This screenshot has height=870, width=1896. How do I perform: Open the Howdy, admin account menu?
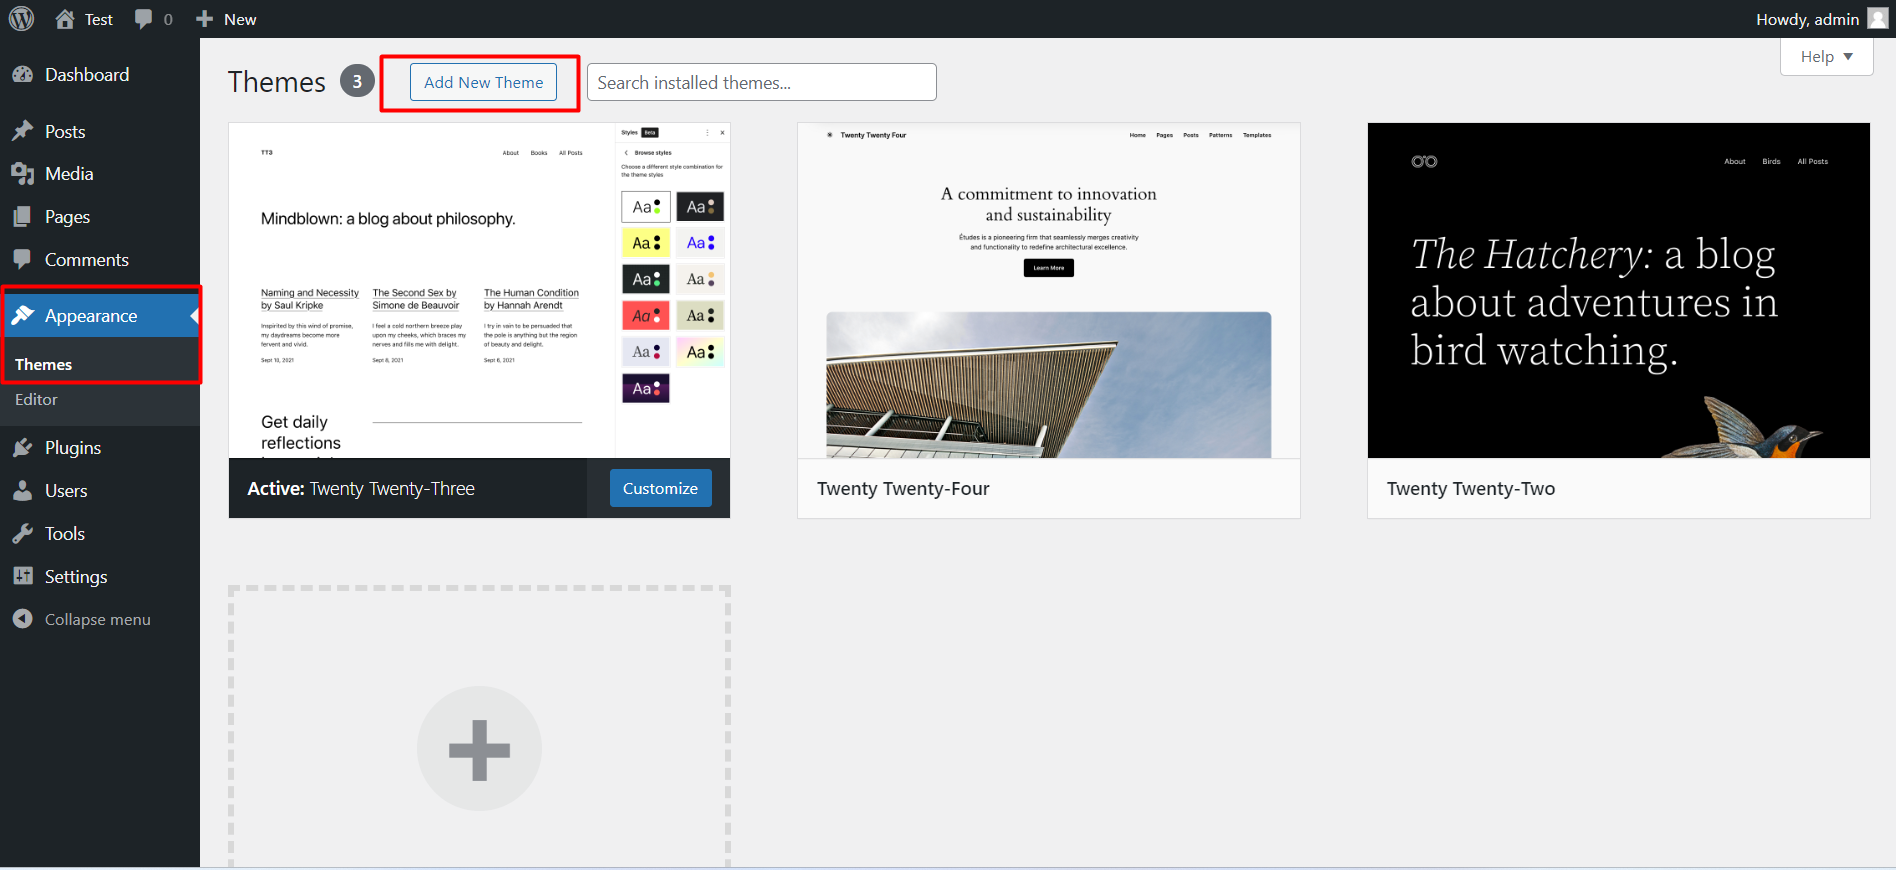[1821, 19]
